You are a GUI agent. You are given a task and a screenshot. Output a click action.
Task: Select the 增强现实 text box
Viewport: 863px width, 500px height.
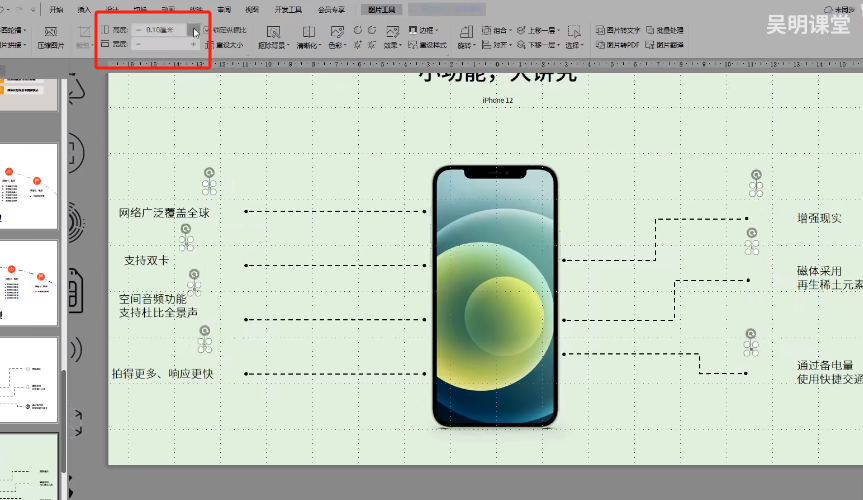[820, 218]
